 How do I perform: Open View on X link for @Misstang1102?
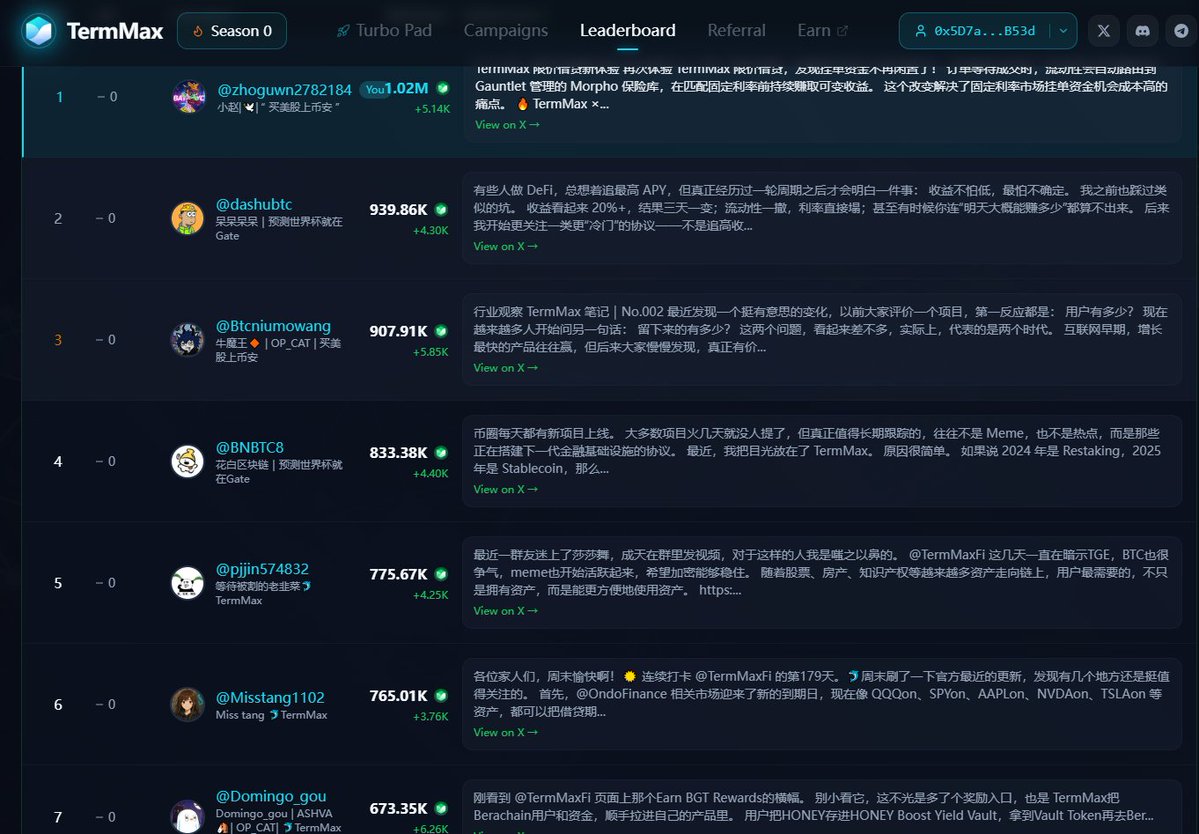pos(505,732)
